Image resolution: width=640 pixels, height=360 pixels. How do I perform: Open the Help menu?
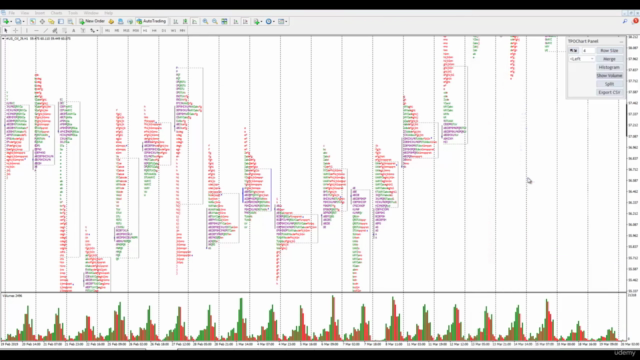(109, 13)
